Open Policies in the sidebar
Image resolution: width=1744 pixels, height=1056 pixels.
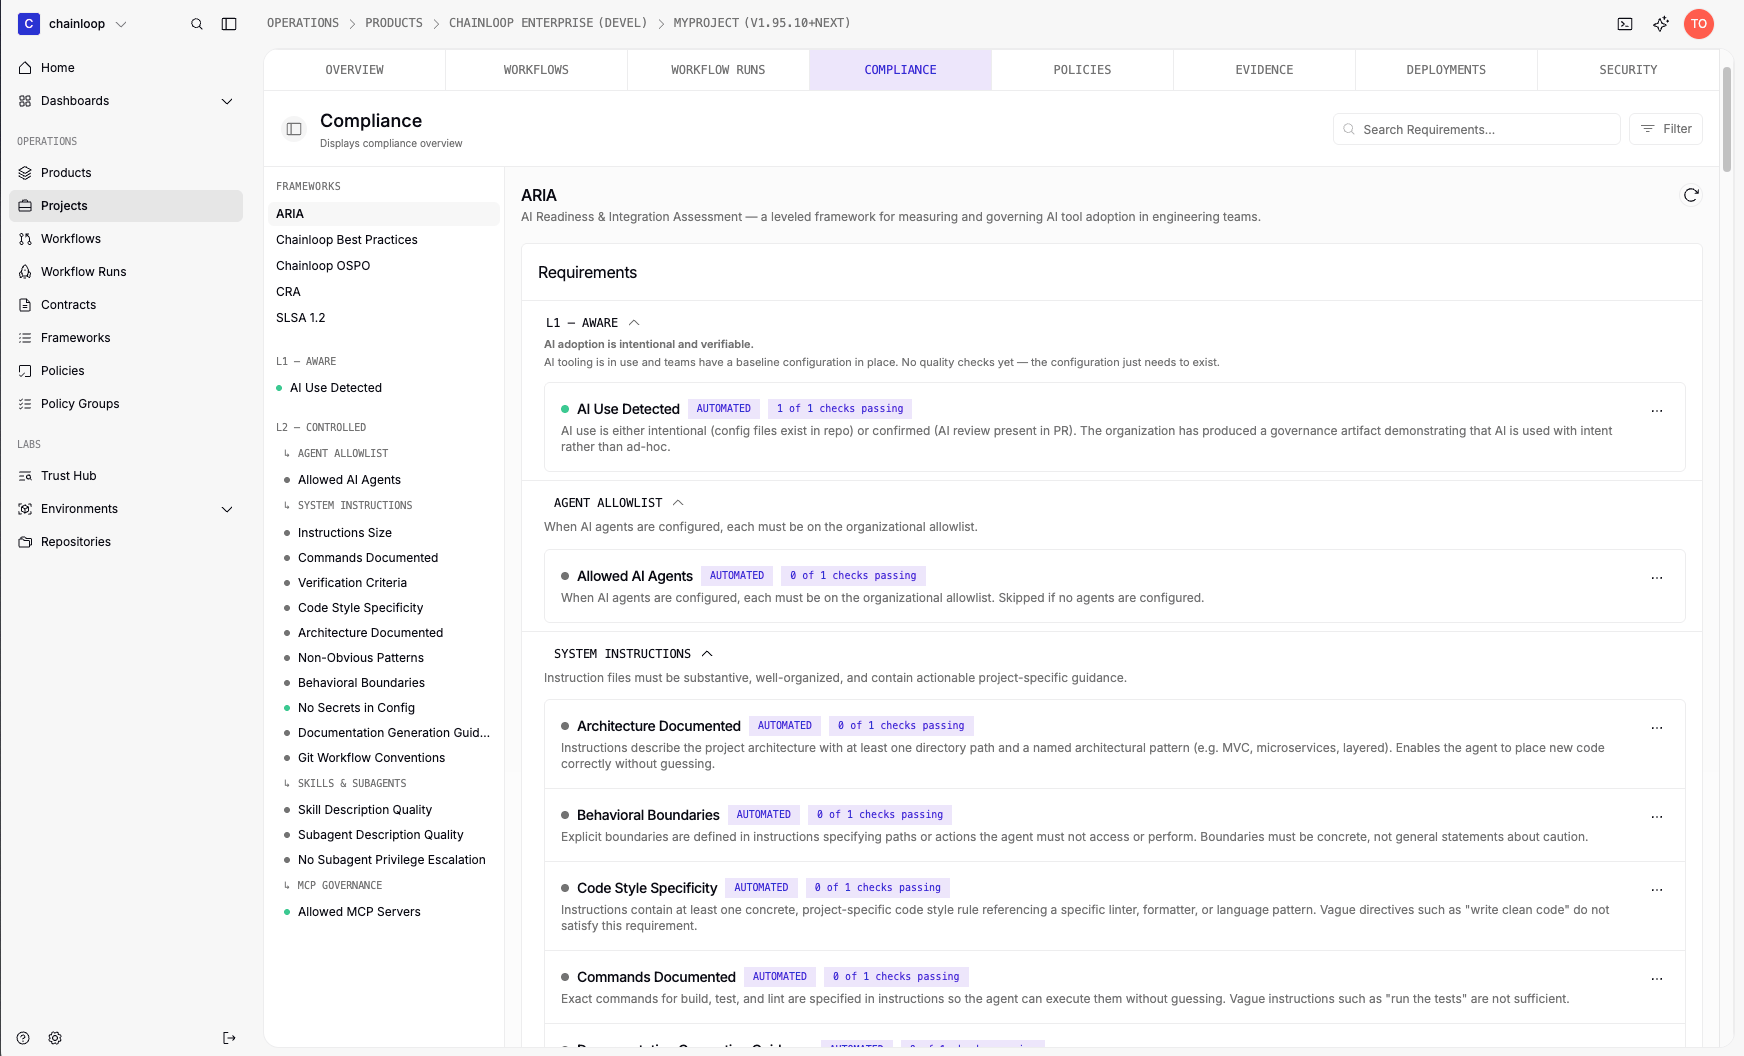[x=126, y=371]
